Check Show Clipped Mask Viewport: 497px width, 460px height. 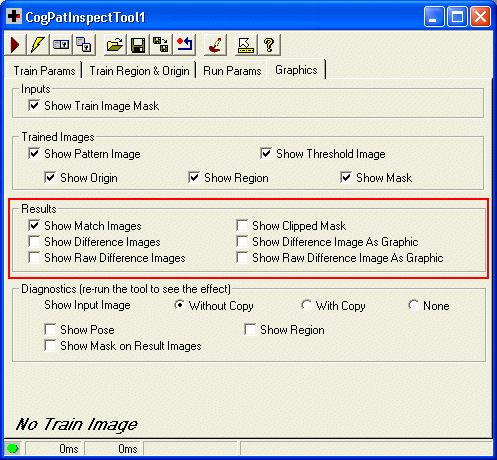242,226
